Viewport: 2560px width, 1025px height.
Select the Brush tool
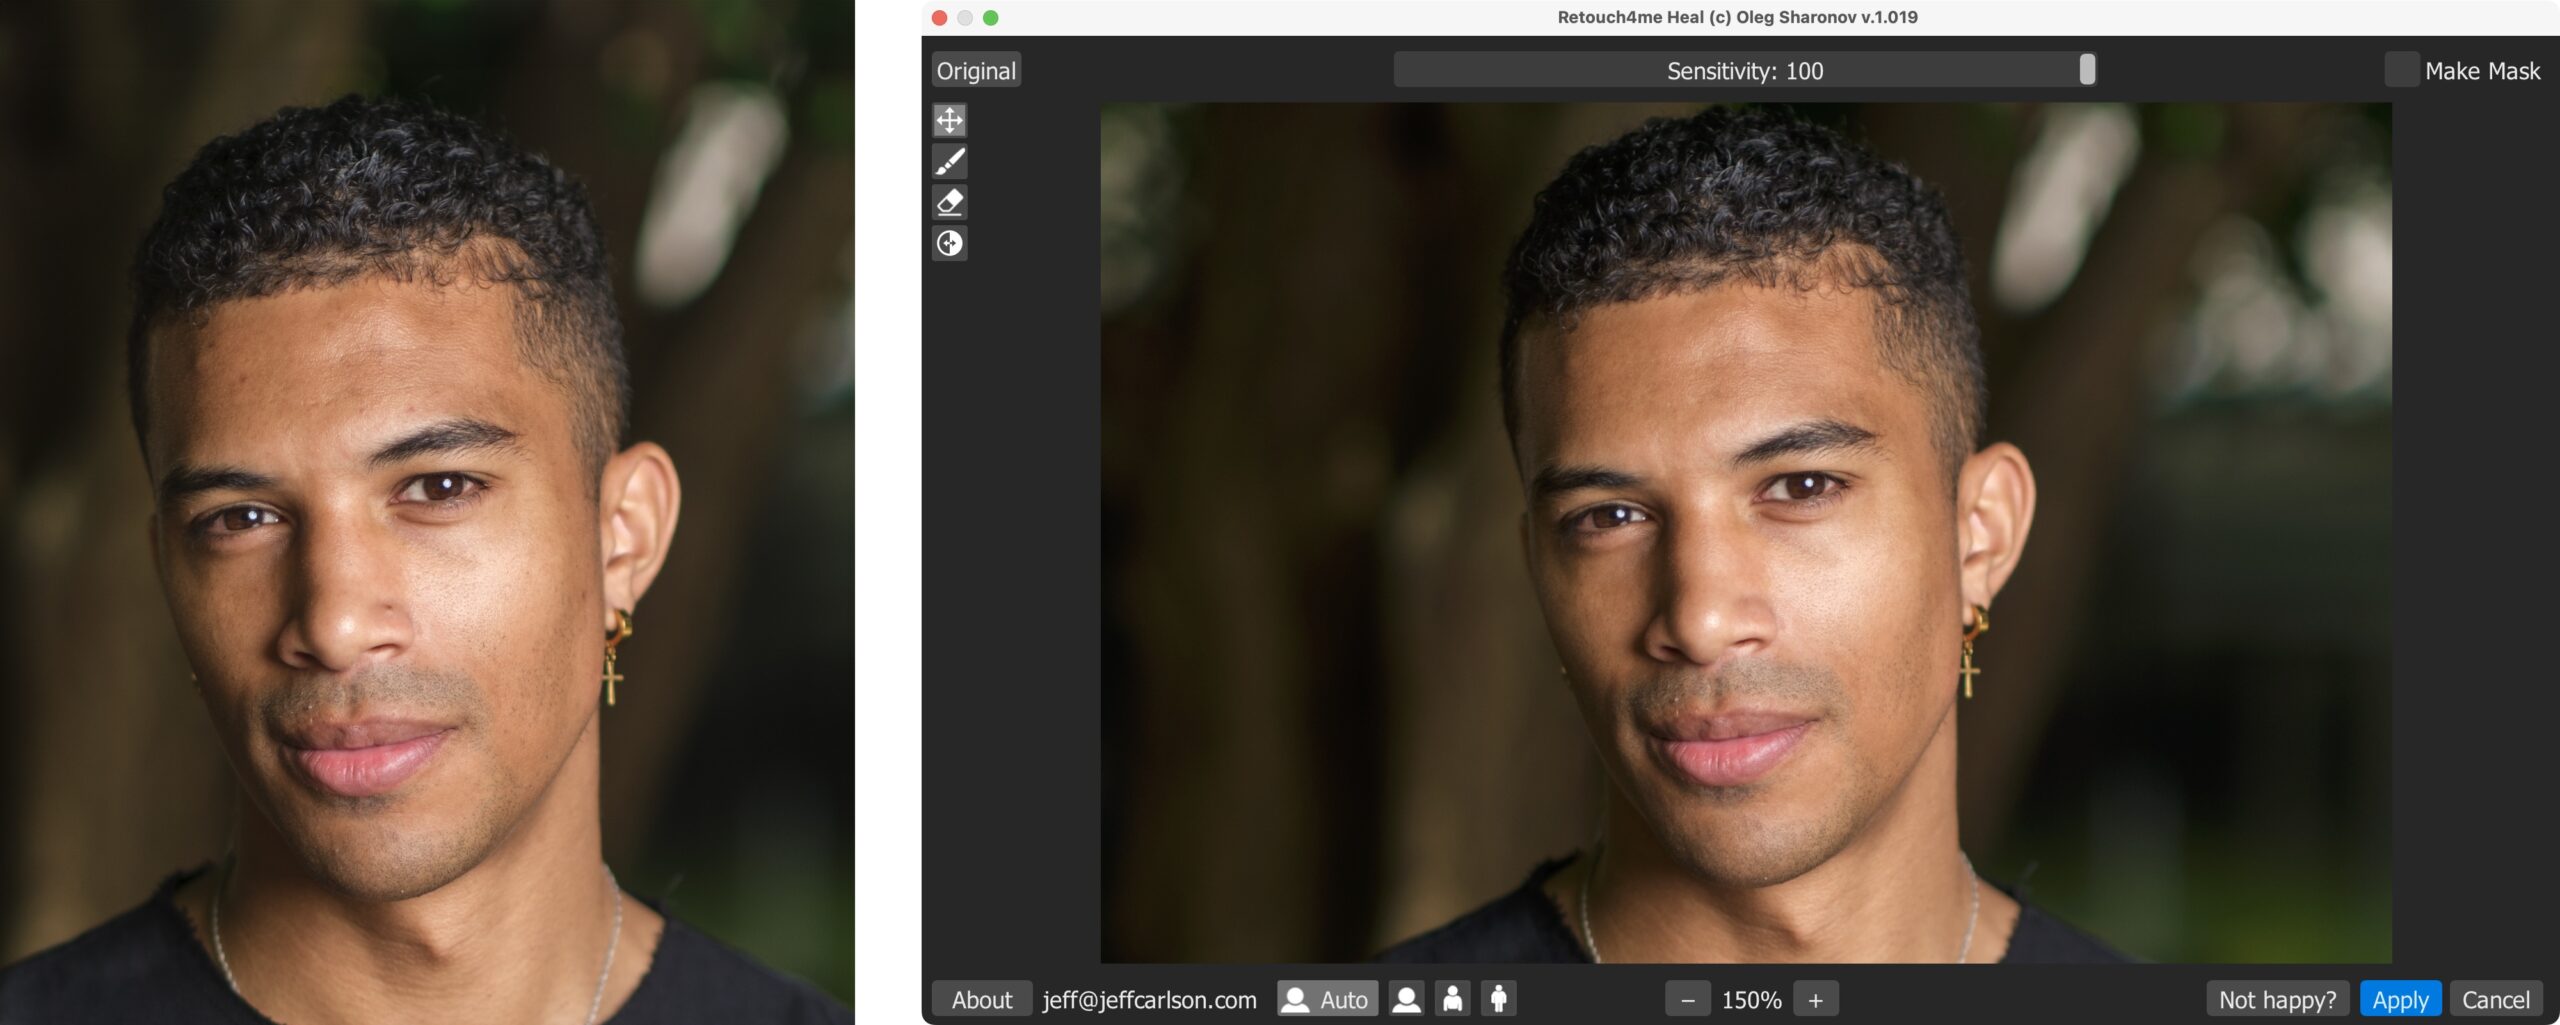click(x=949, y=161)
